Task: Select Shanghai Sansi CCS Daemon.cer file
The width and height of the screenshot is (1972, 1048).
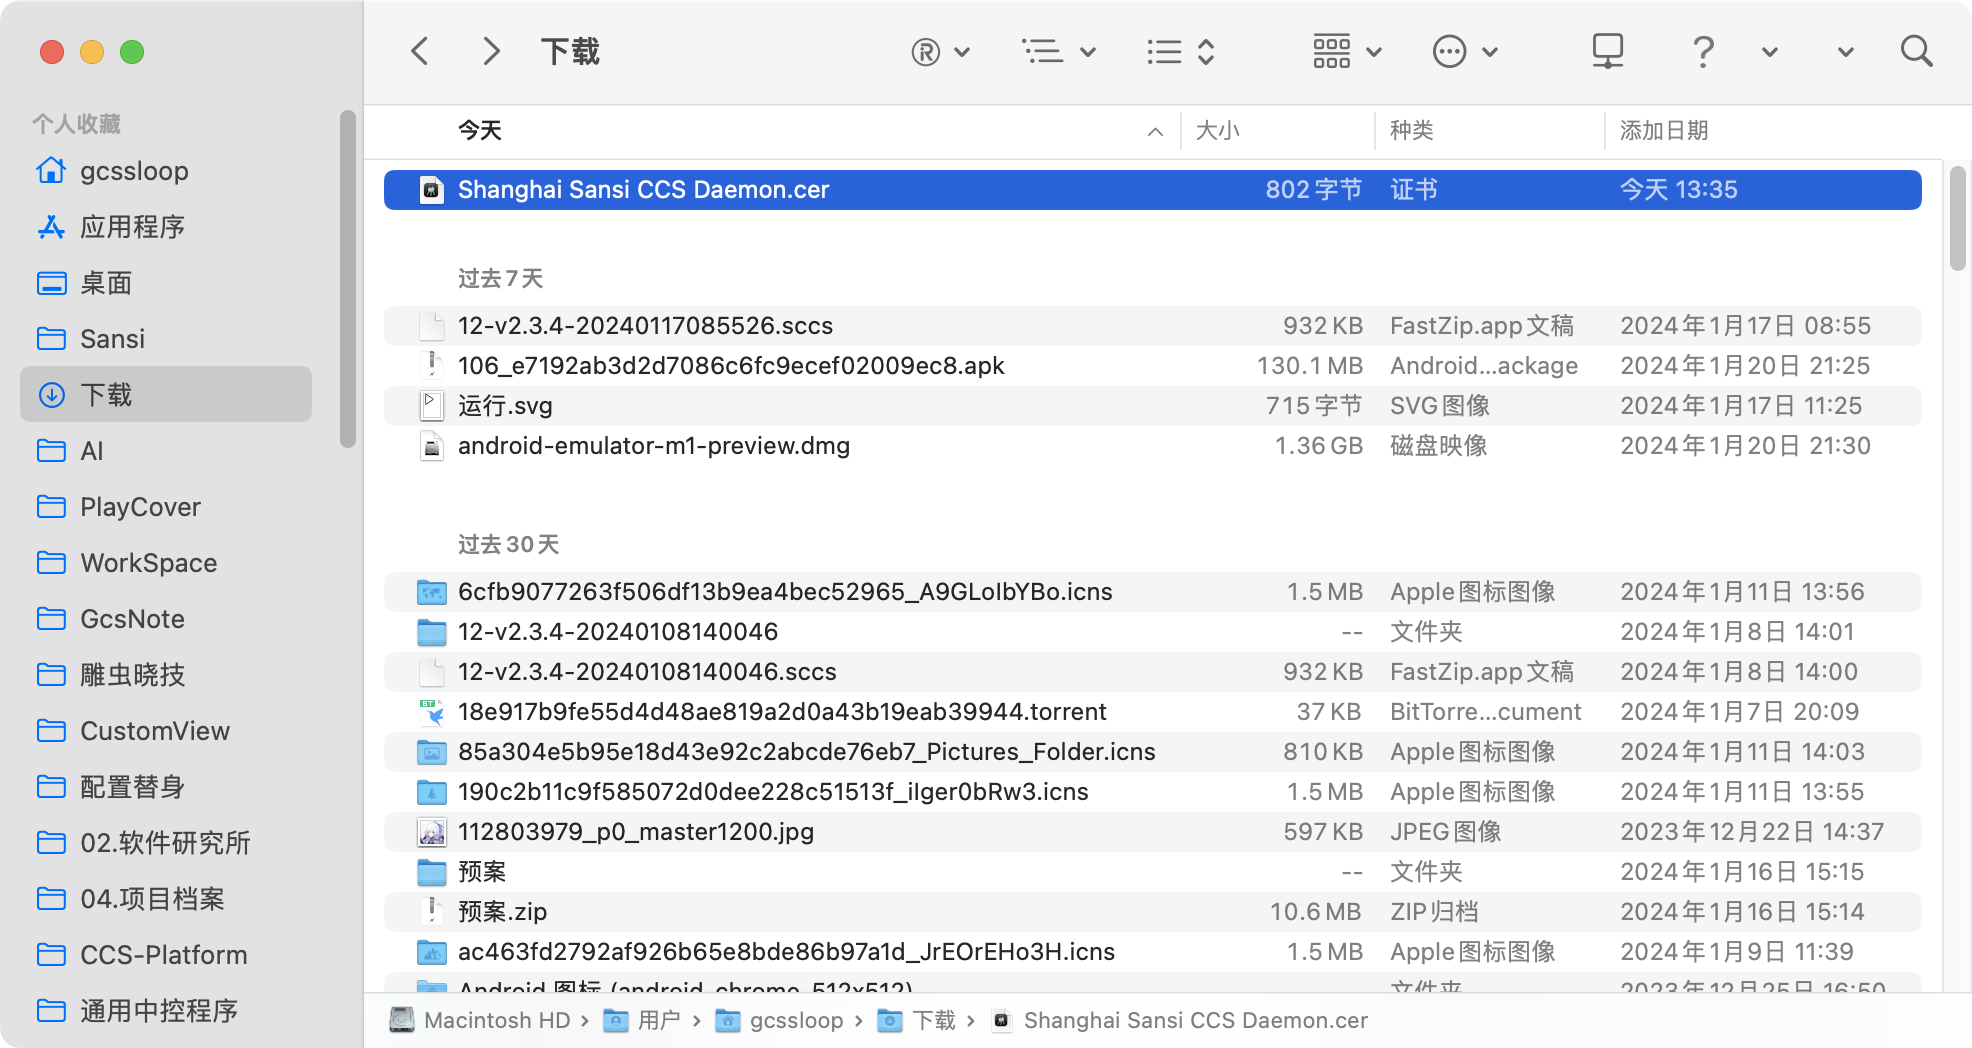Action: click(x=1152, y=190)
